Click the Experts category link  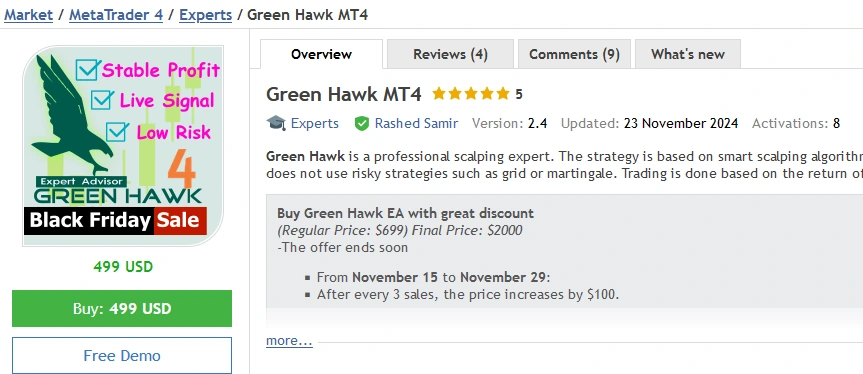(315, 123)
